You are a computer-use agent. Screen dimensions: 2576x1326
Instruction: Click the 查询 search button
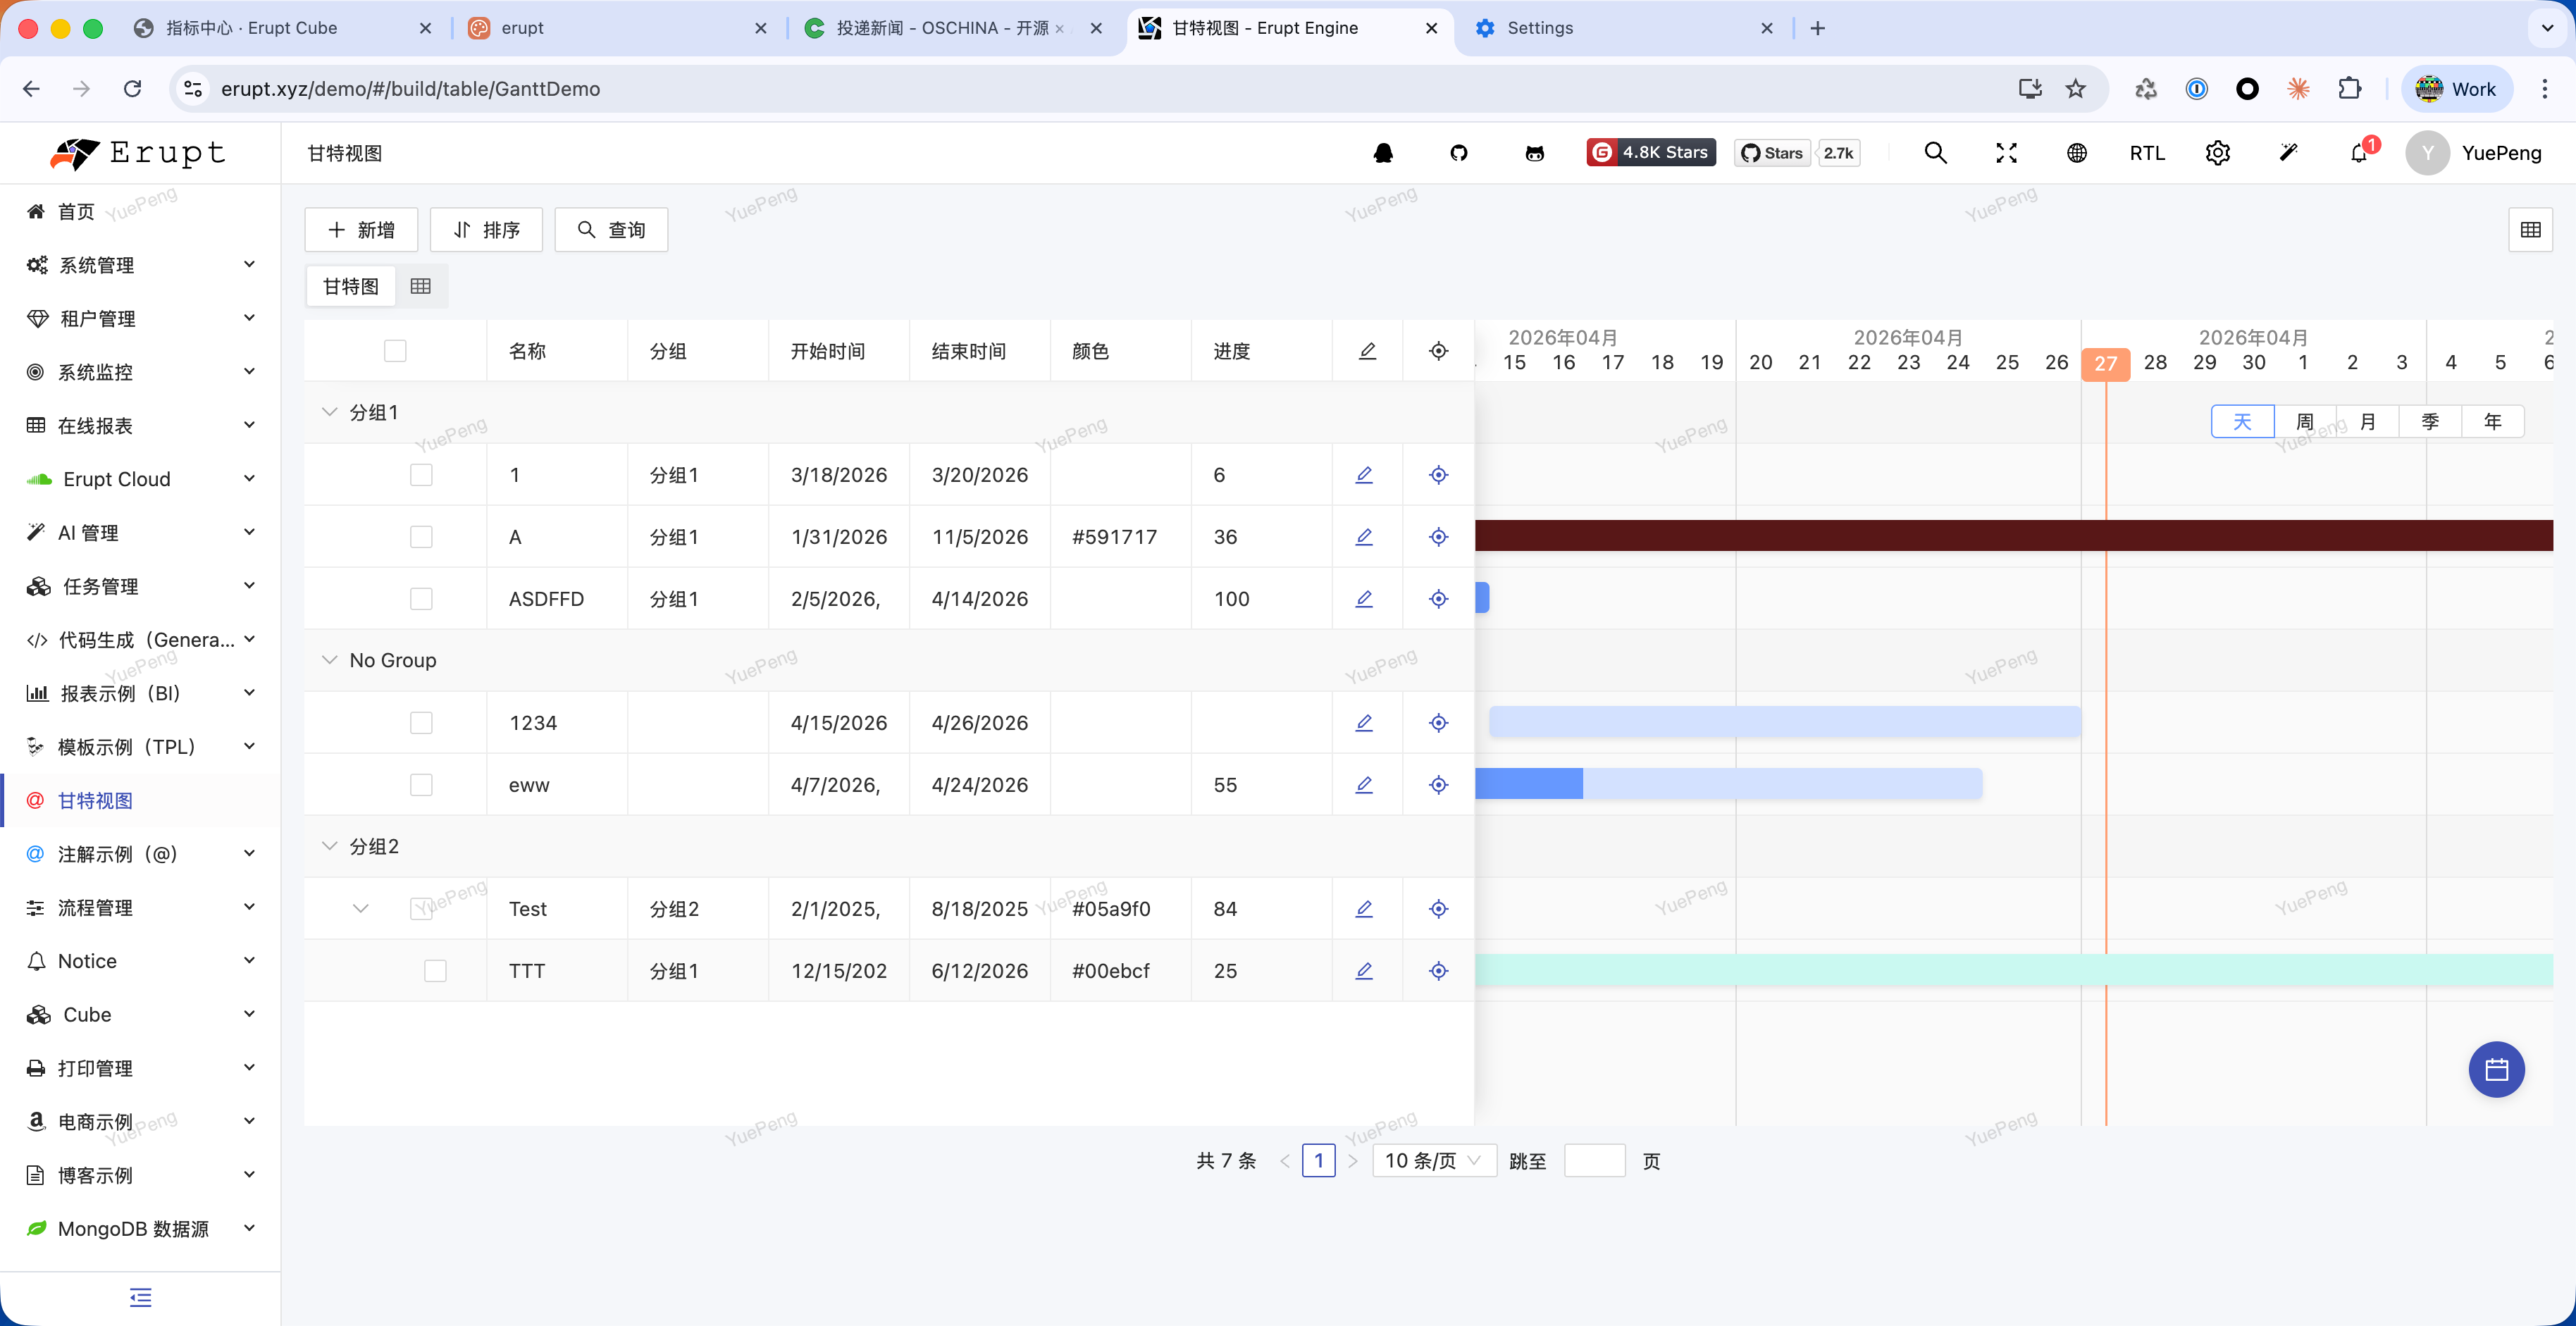(611, 230)
